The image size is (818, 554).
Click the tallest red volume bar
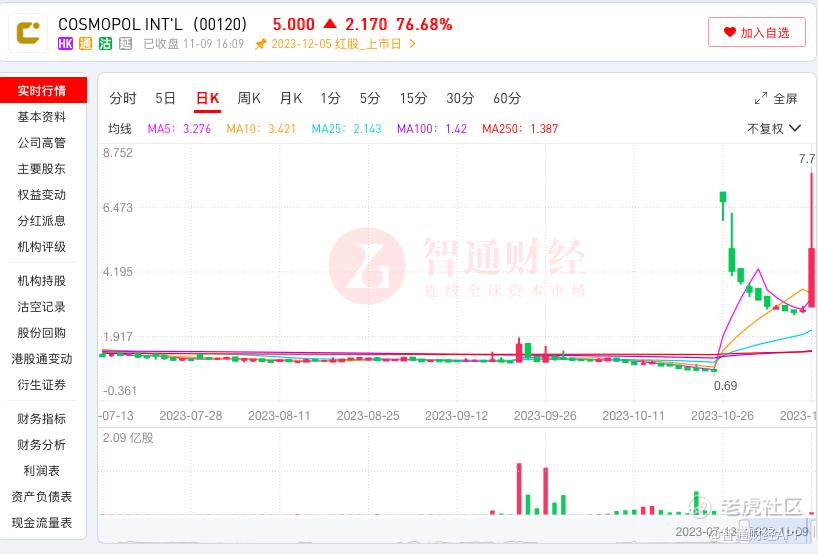[519, 489]
